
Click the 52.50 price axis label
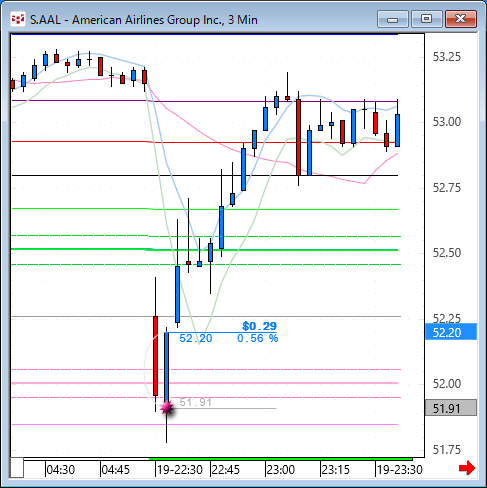(447, 253)
